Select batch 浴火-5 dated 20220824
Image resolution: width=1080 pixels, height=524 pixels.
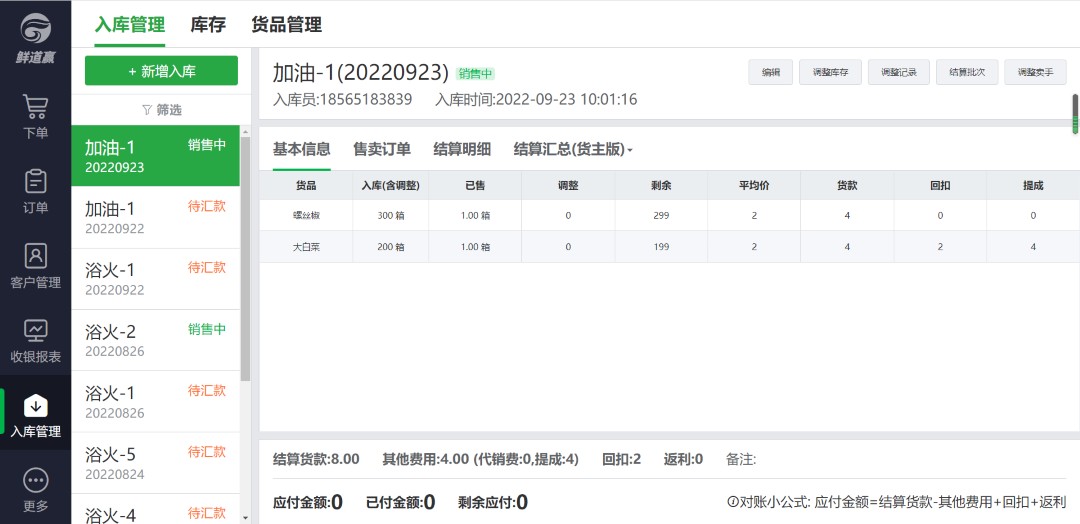click(x=156, y=463)
